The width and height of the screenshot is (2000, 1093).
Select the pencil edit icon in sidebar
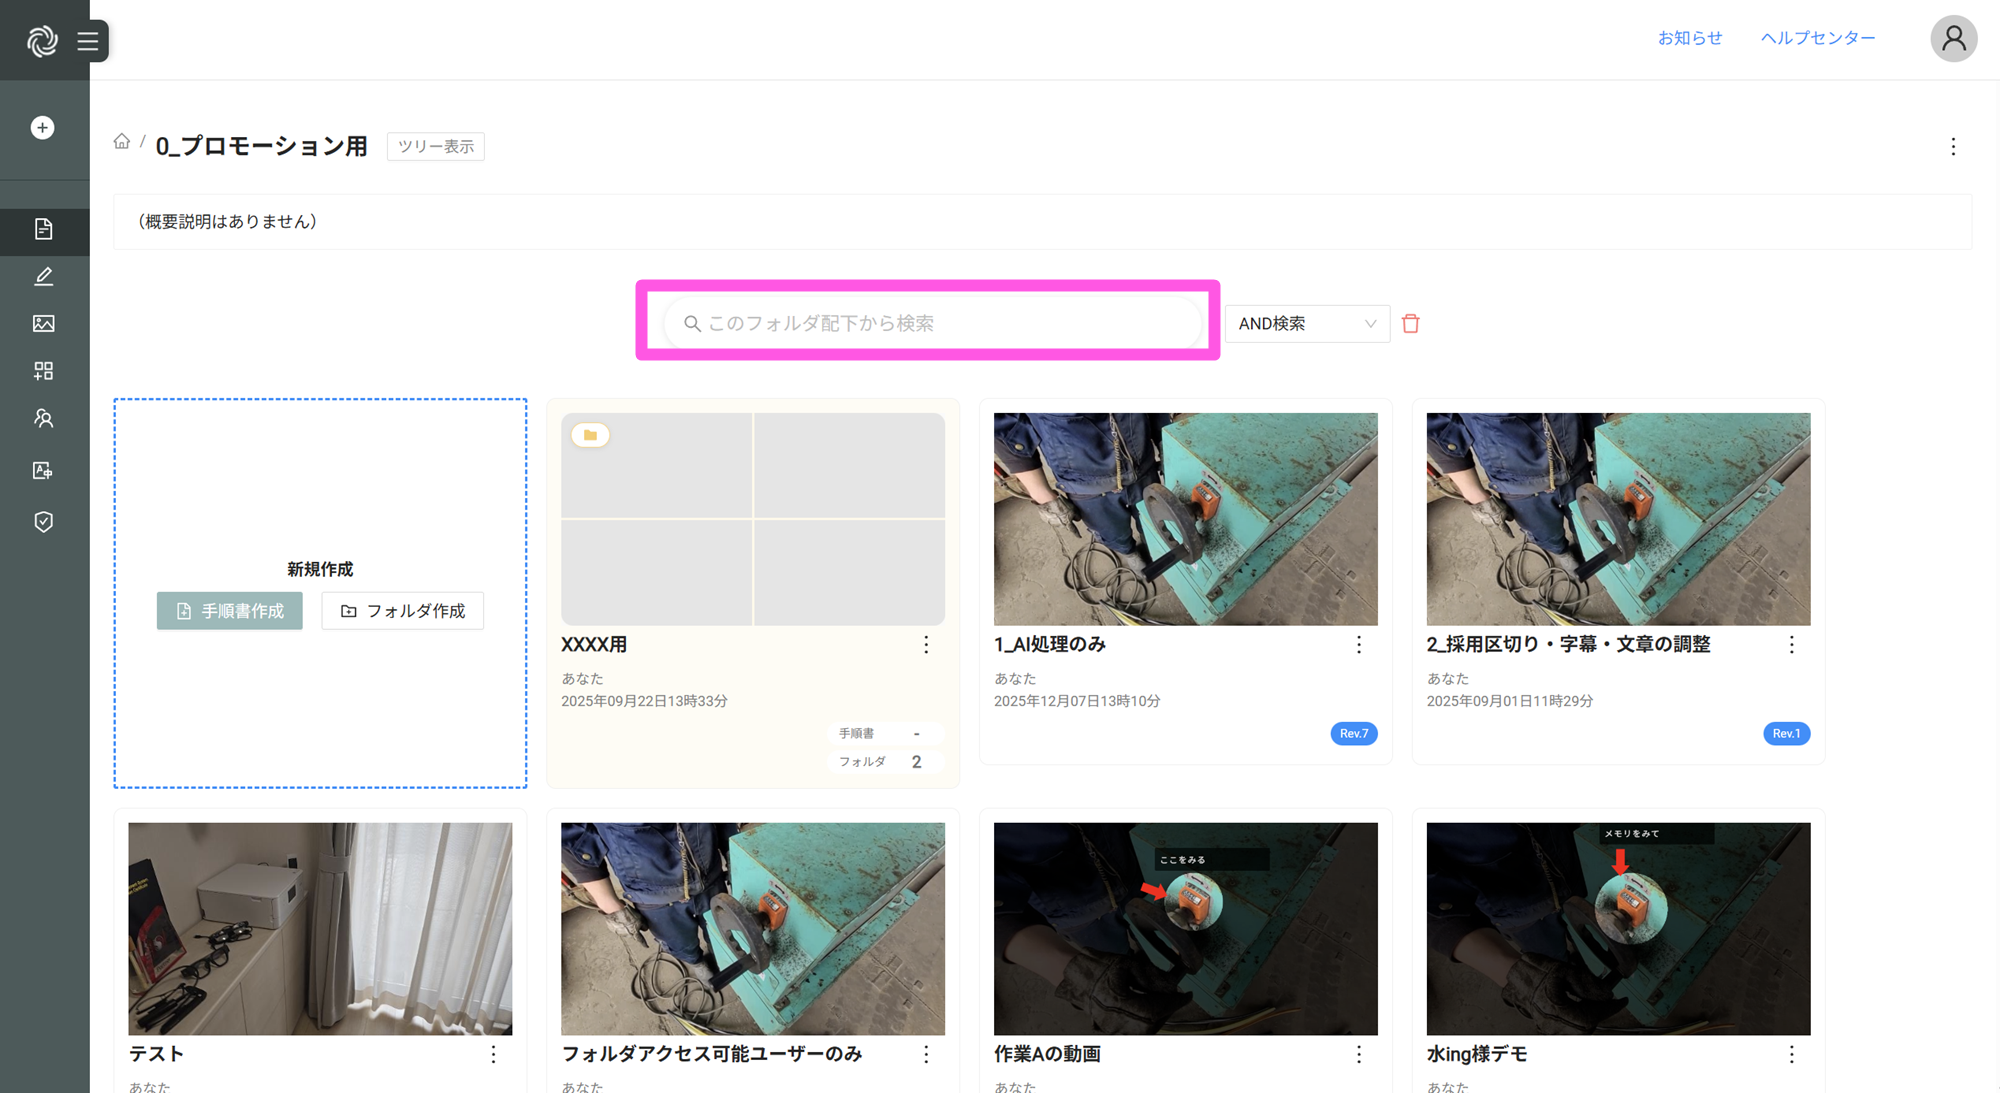(43, 277)
